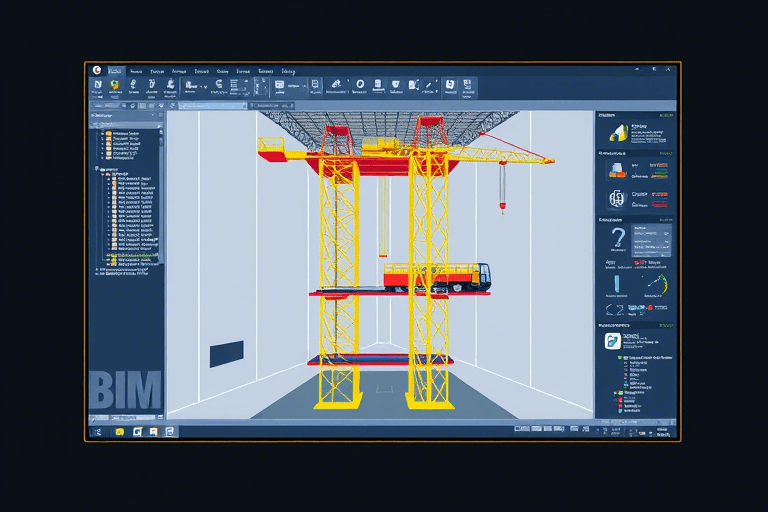Click the application logo in title bar
Viewport: 768px width, 512px height.
(x=97, y=70)
